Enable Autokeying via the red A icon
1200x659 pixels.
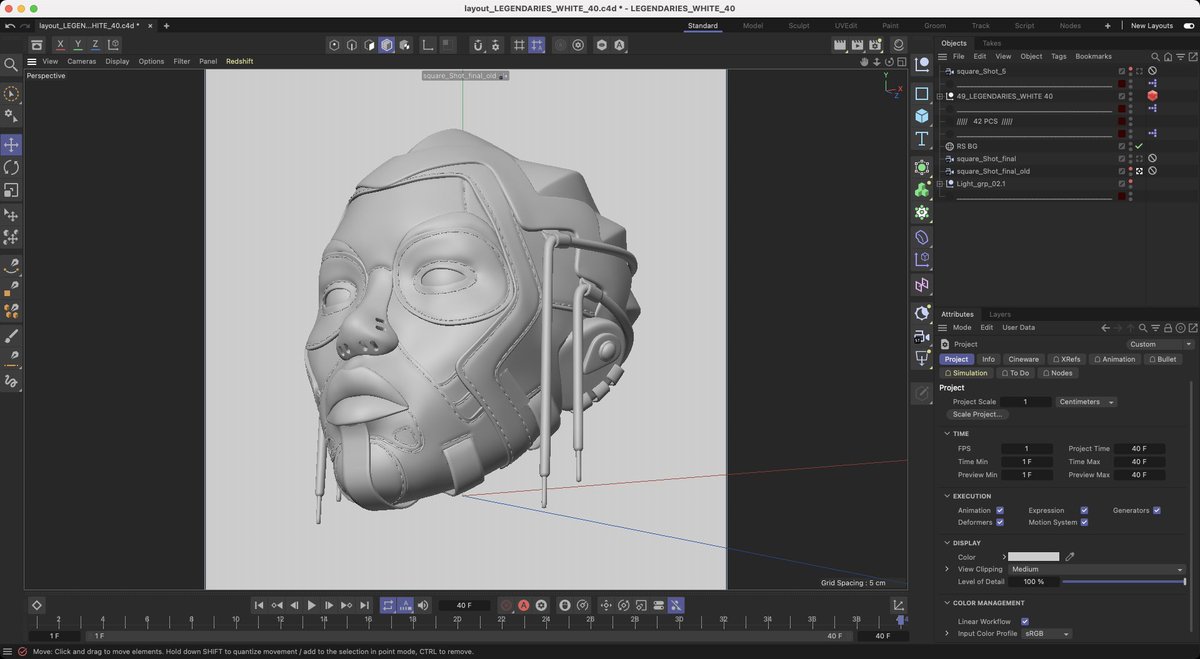523,605
